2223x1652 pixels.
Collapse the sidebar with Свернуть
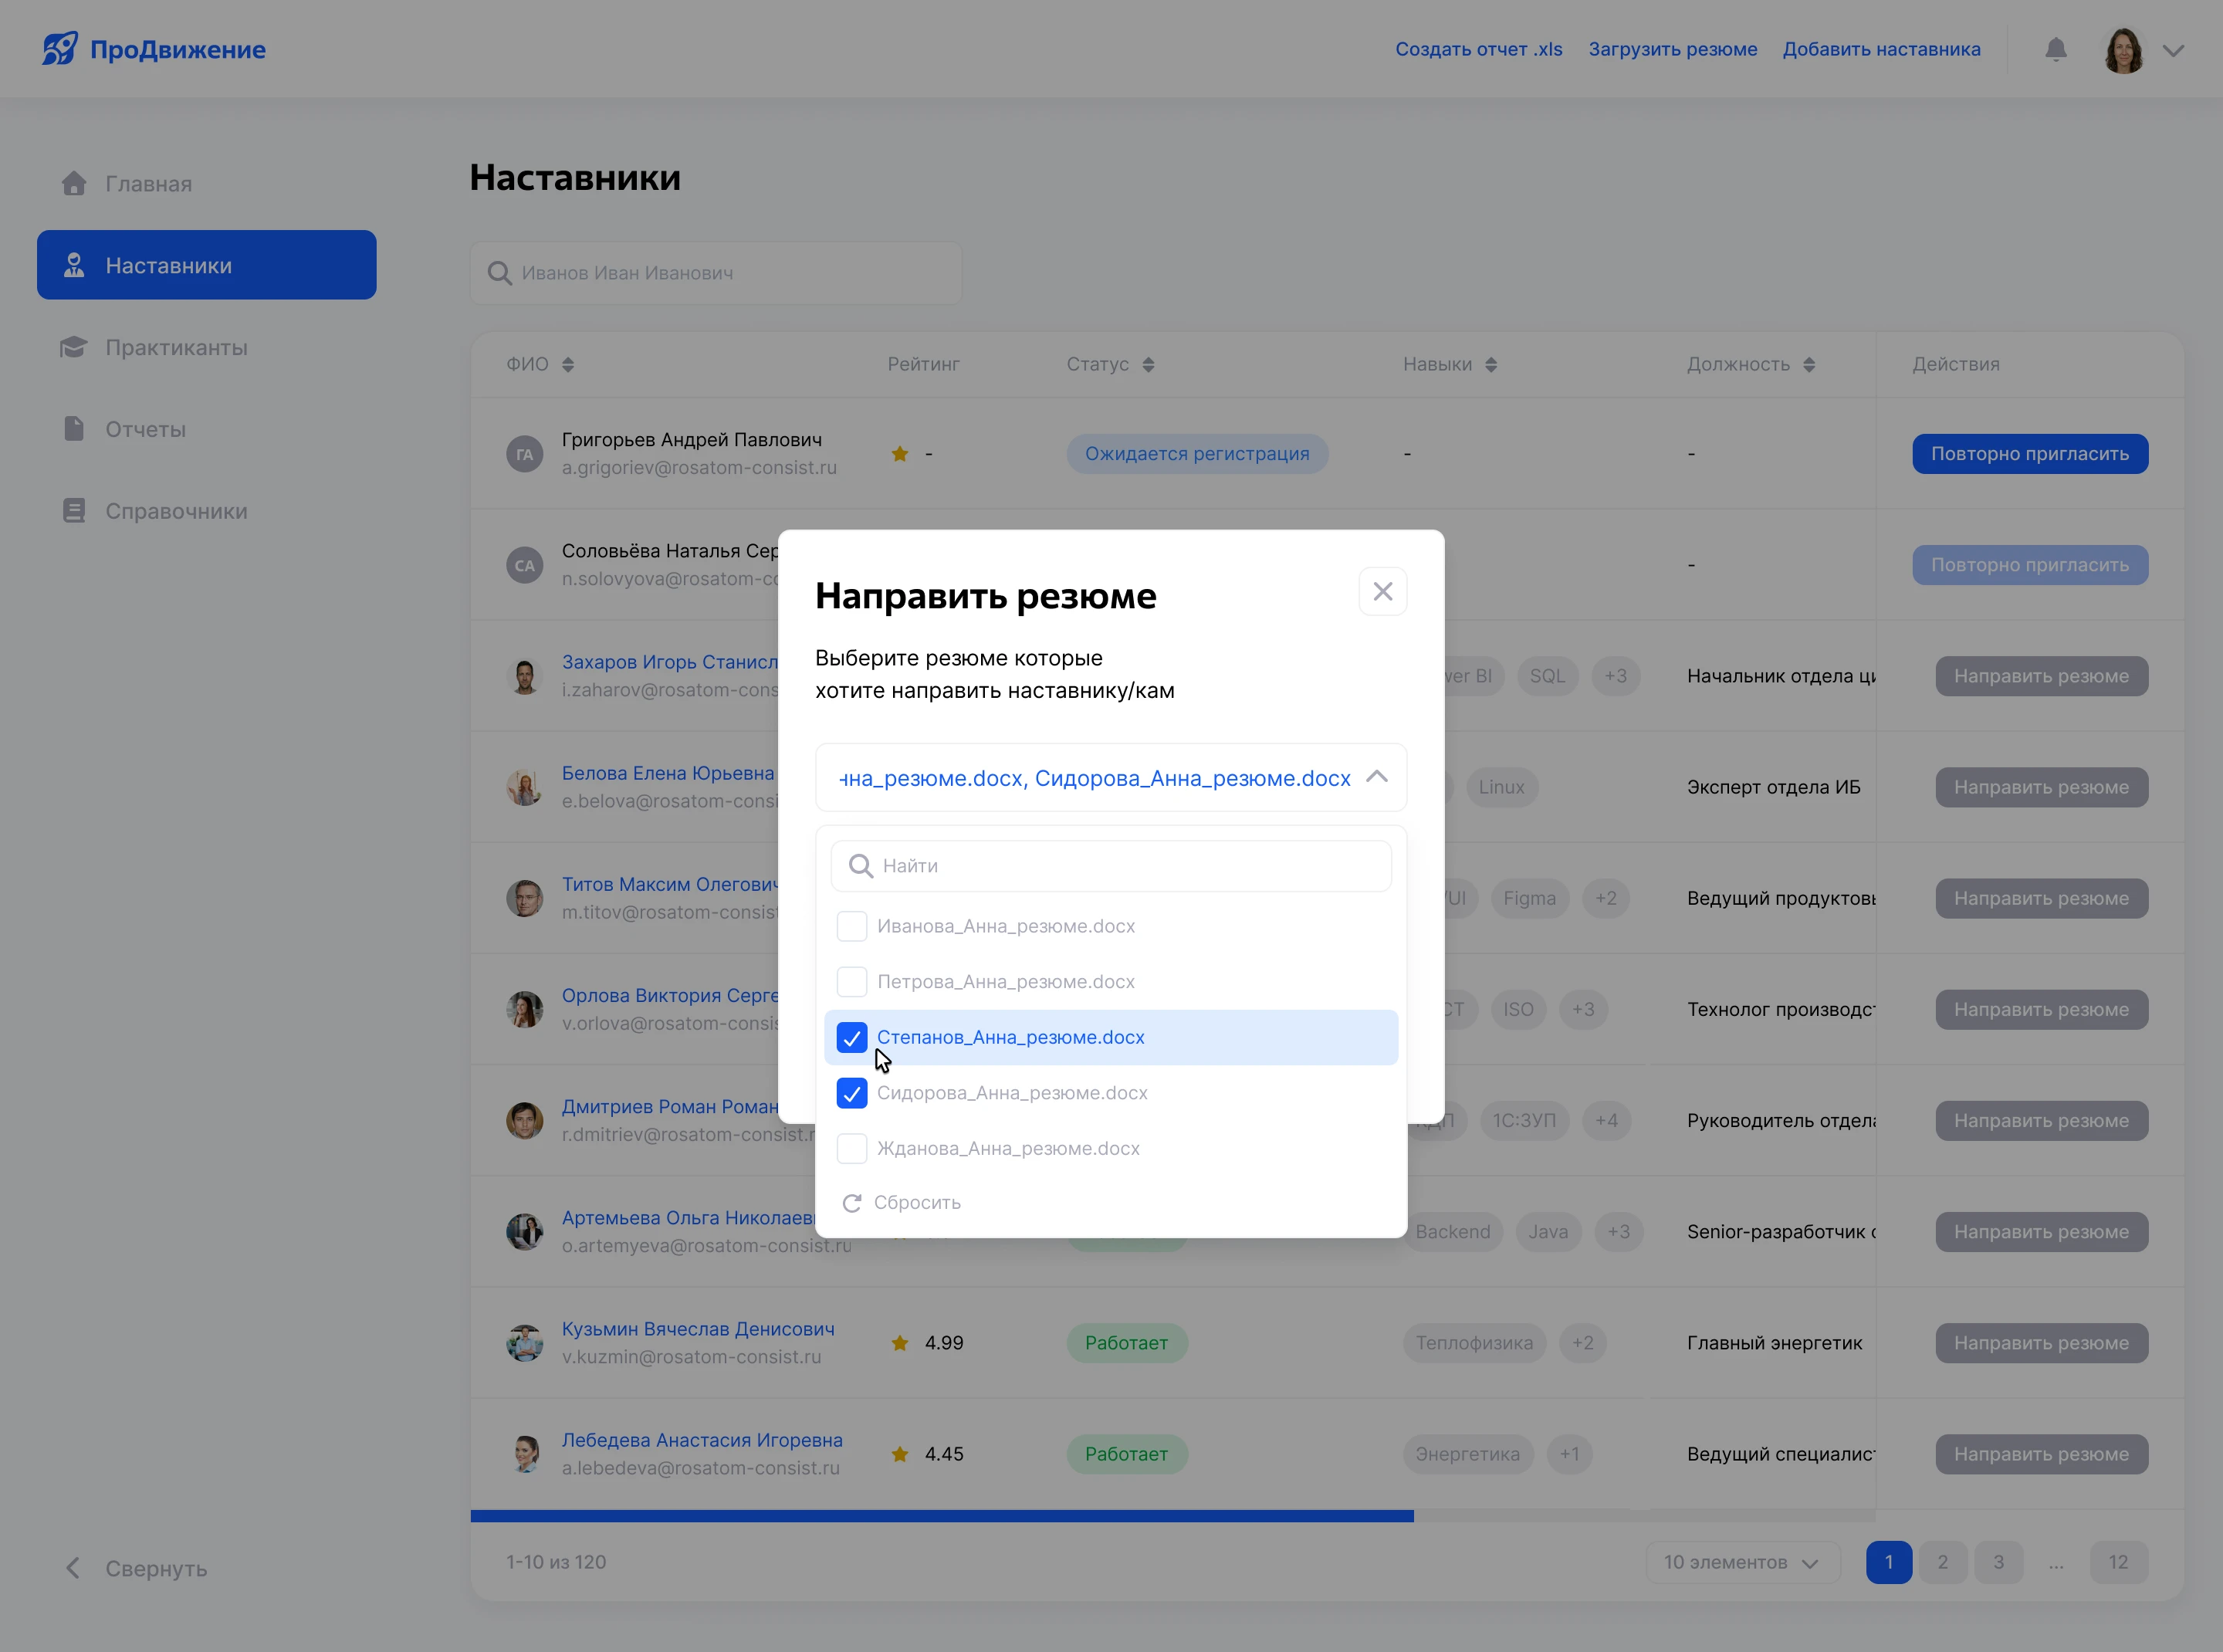[136, 1568]
